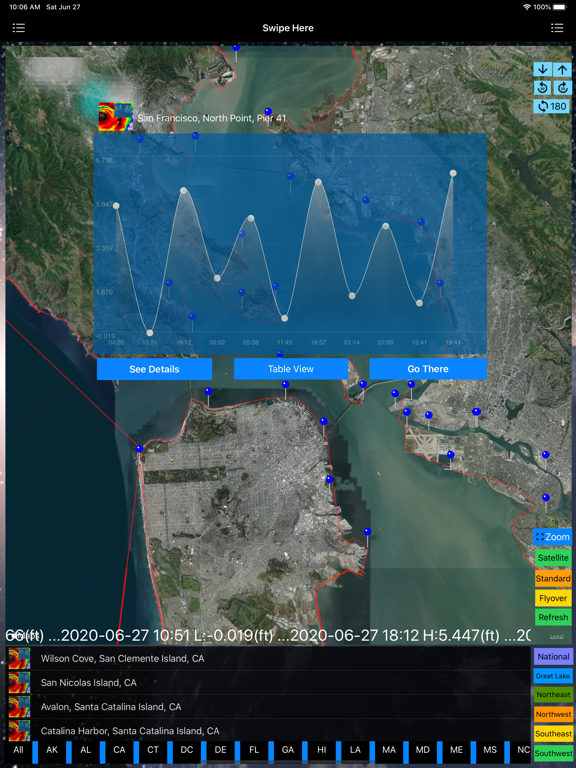
Task: Click Wilson Cove station radar icon
Action: (19, 658)
